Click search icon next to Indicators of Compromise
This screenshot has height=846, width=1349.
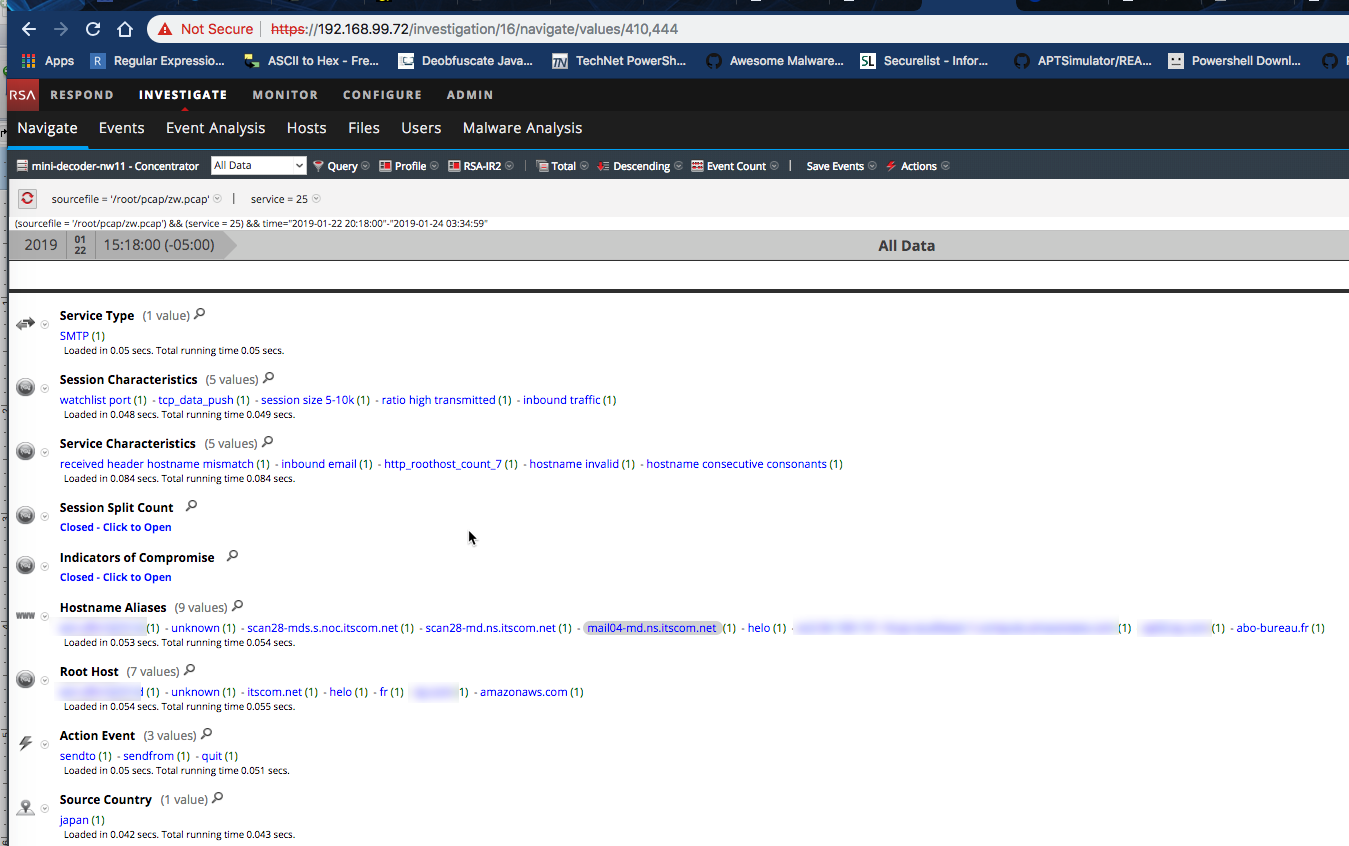pos(233,556)
